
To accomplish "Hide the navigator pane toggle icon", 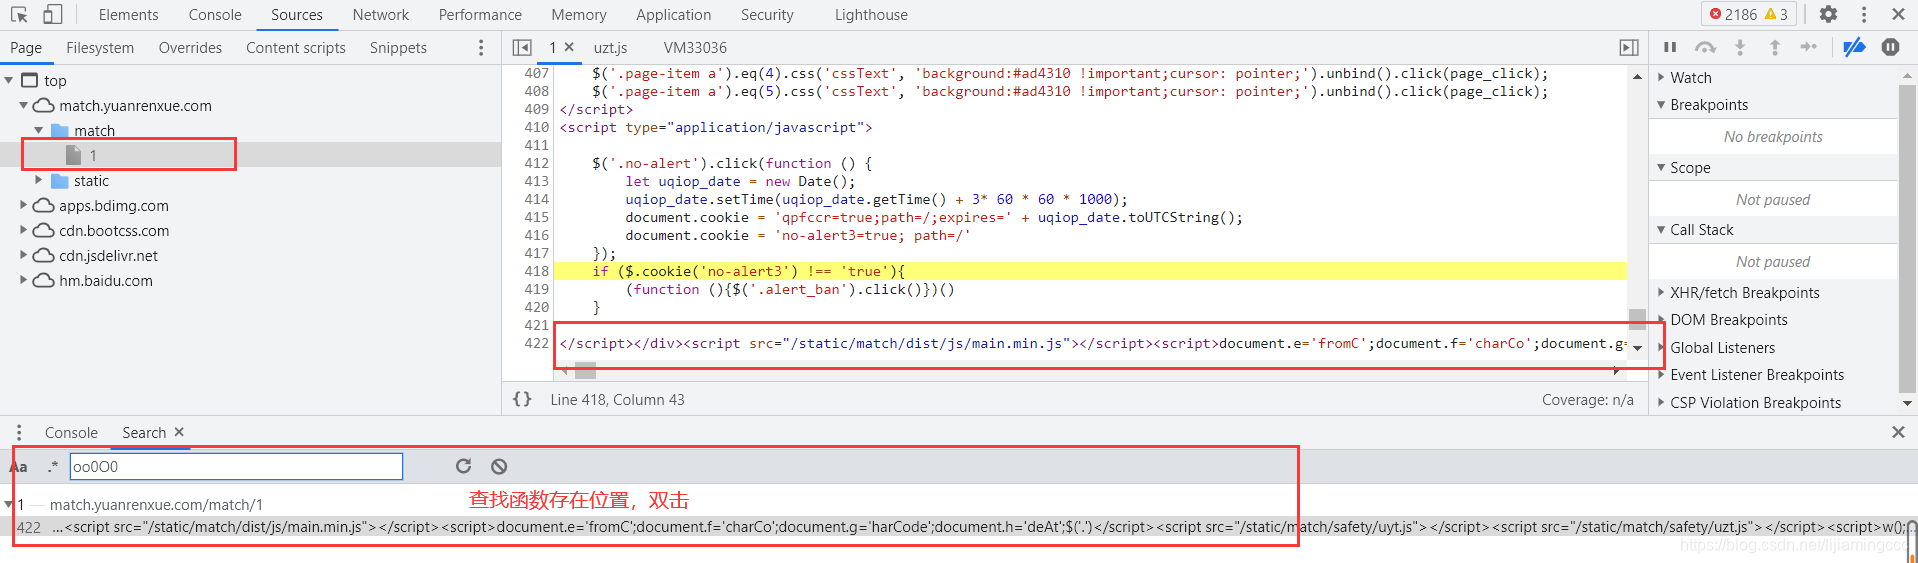I will [522, 47].
